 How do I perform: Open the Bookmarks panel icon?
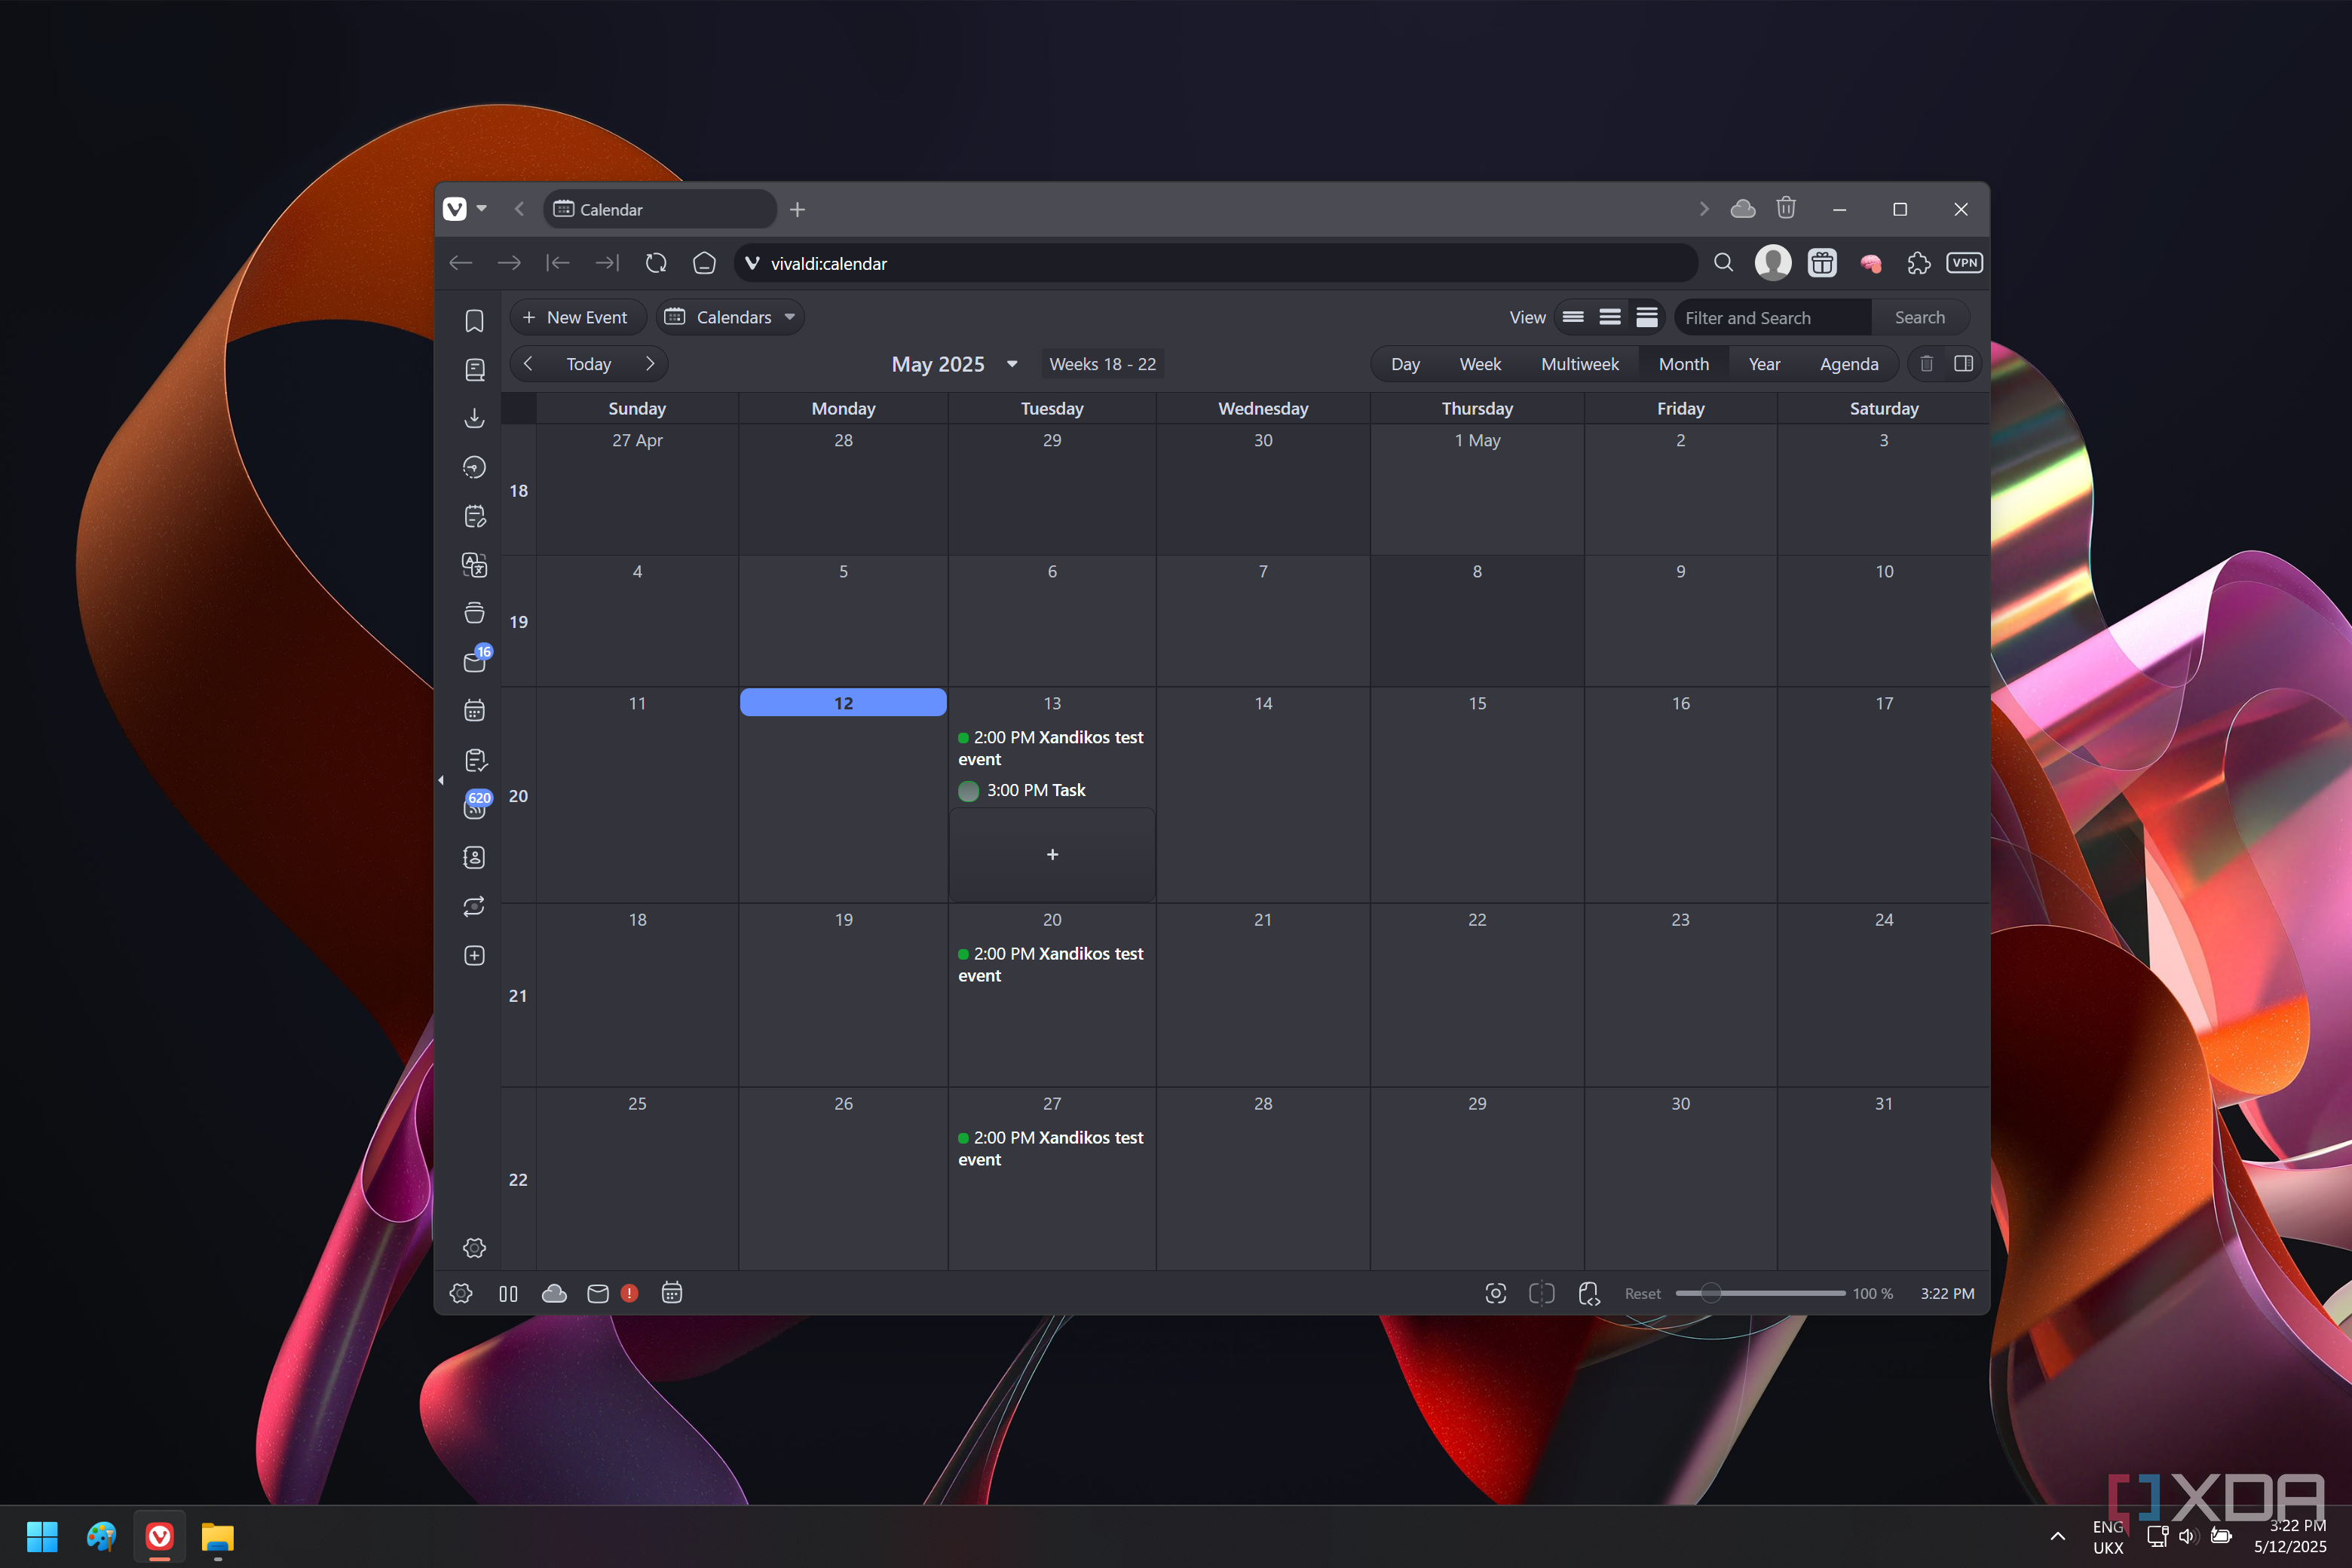(474, 321)
